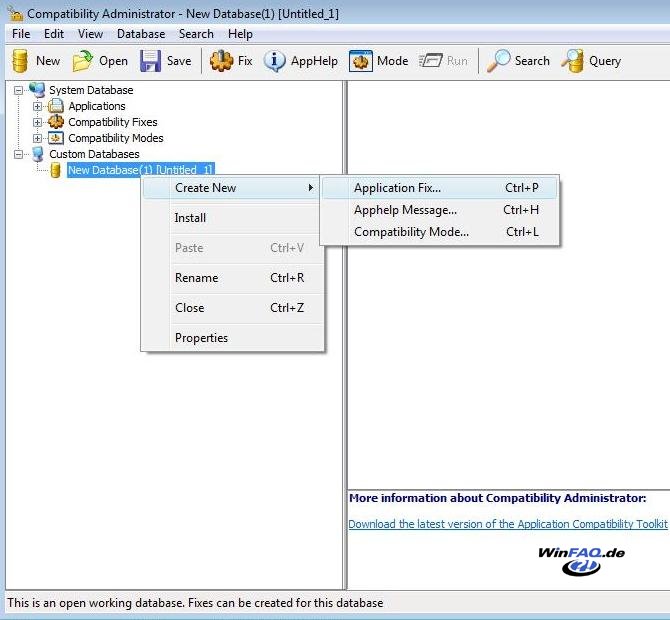Viewport: 670px width, 620px height.
Task: Click the Fix gear toolbar icon
Action: 221,61
